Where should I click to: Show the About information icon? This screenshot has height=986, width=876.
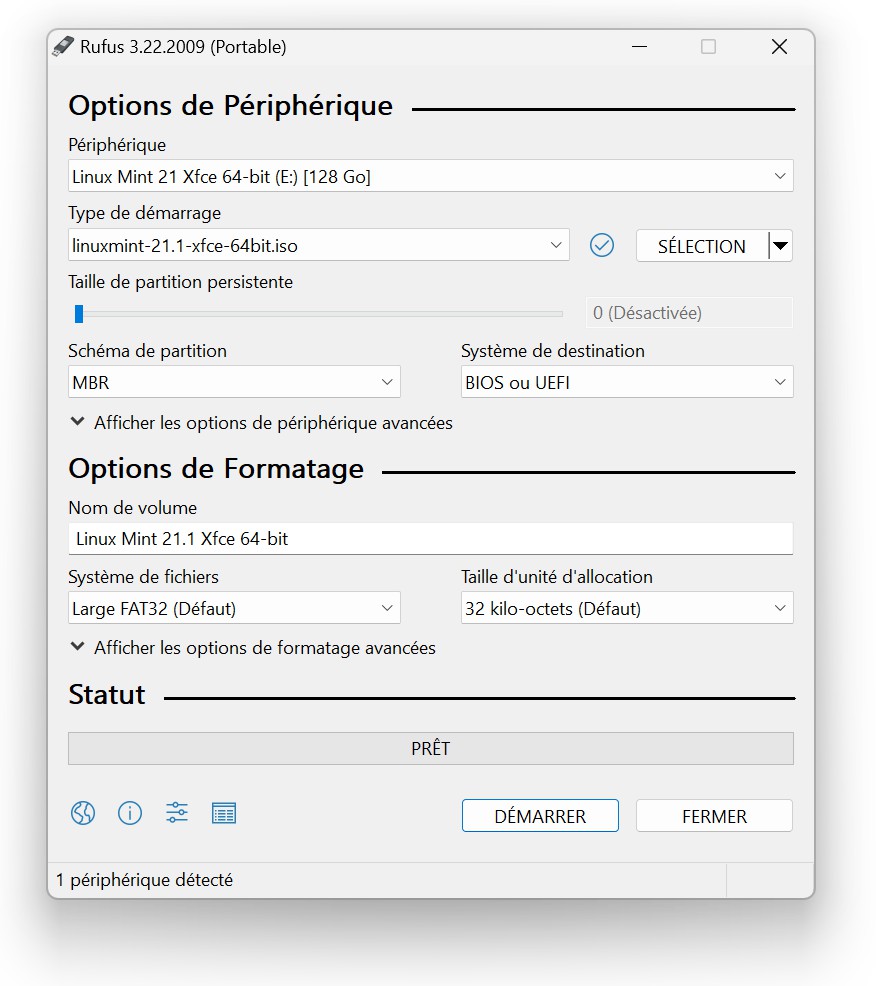[x=130, y=813]
